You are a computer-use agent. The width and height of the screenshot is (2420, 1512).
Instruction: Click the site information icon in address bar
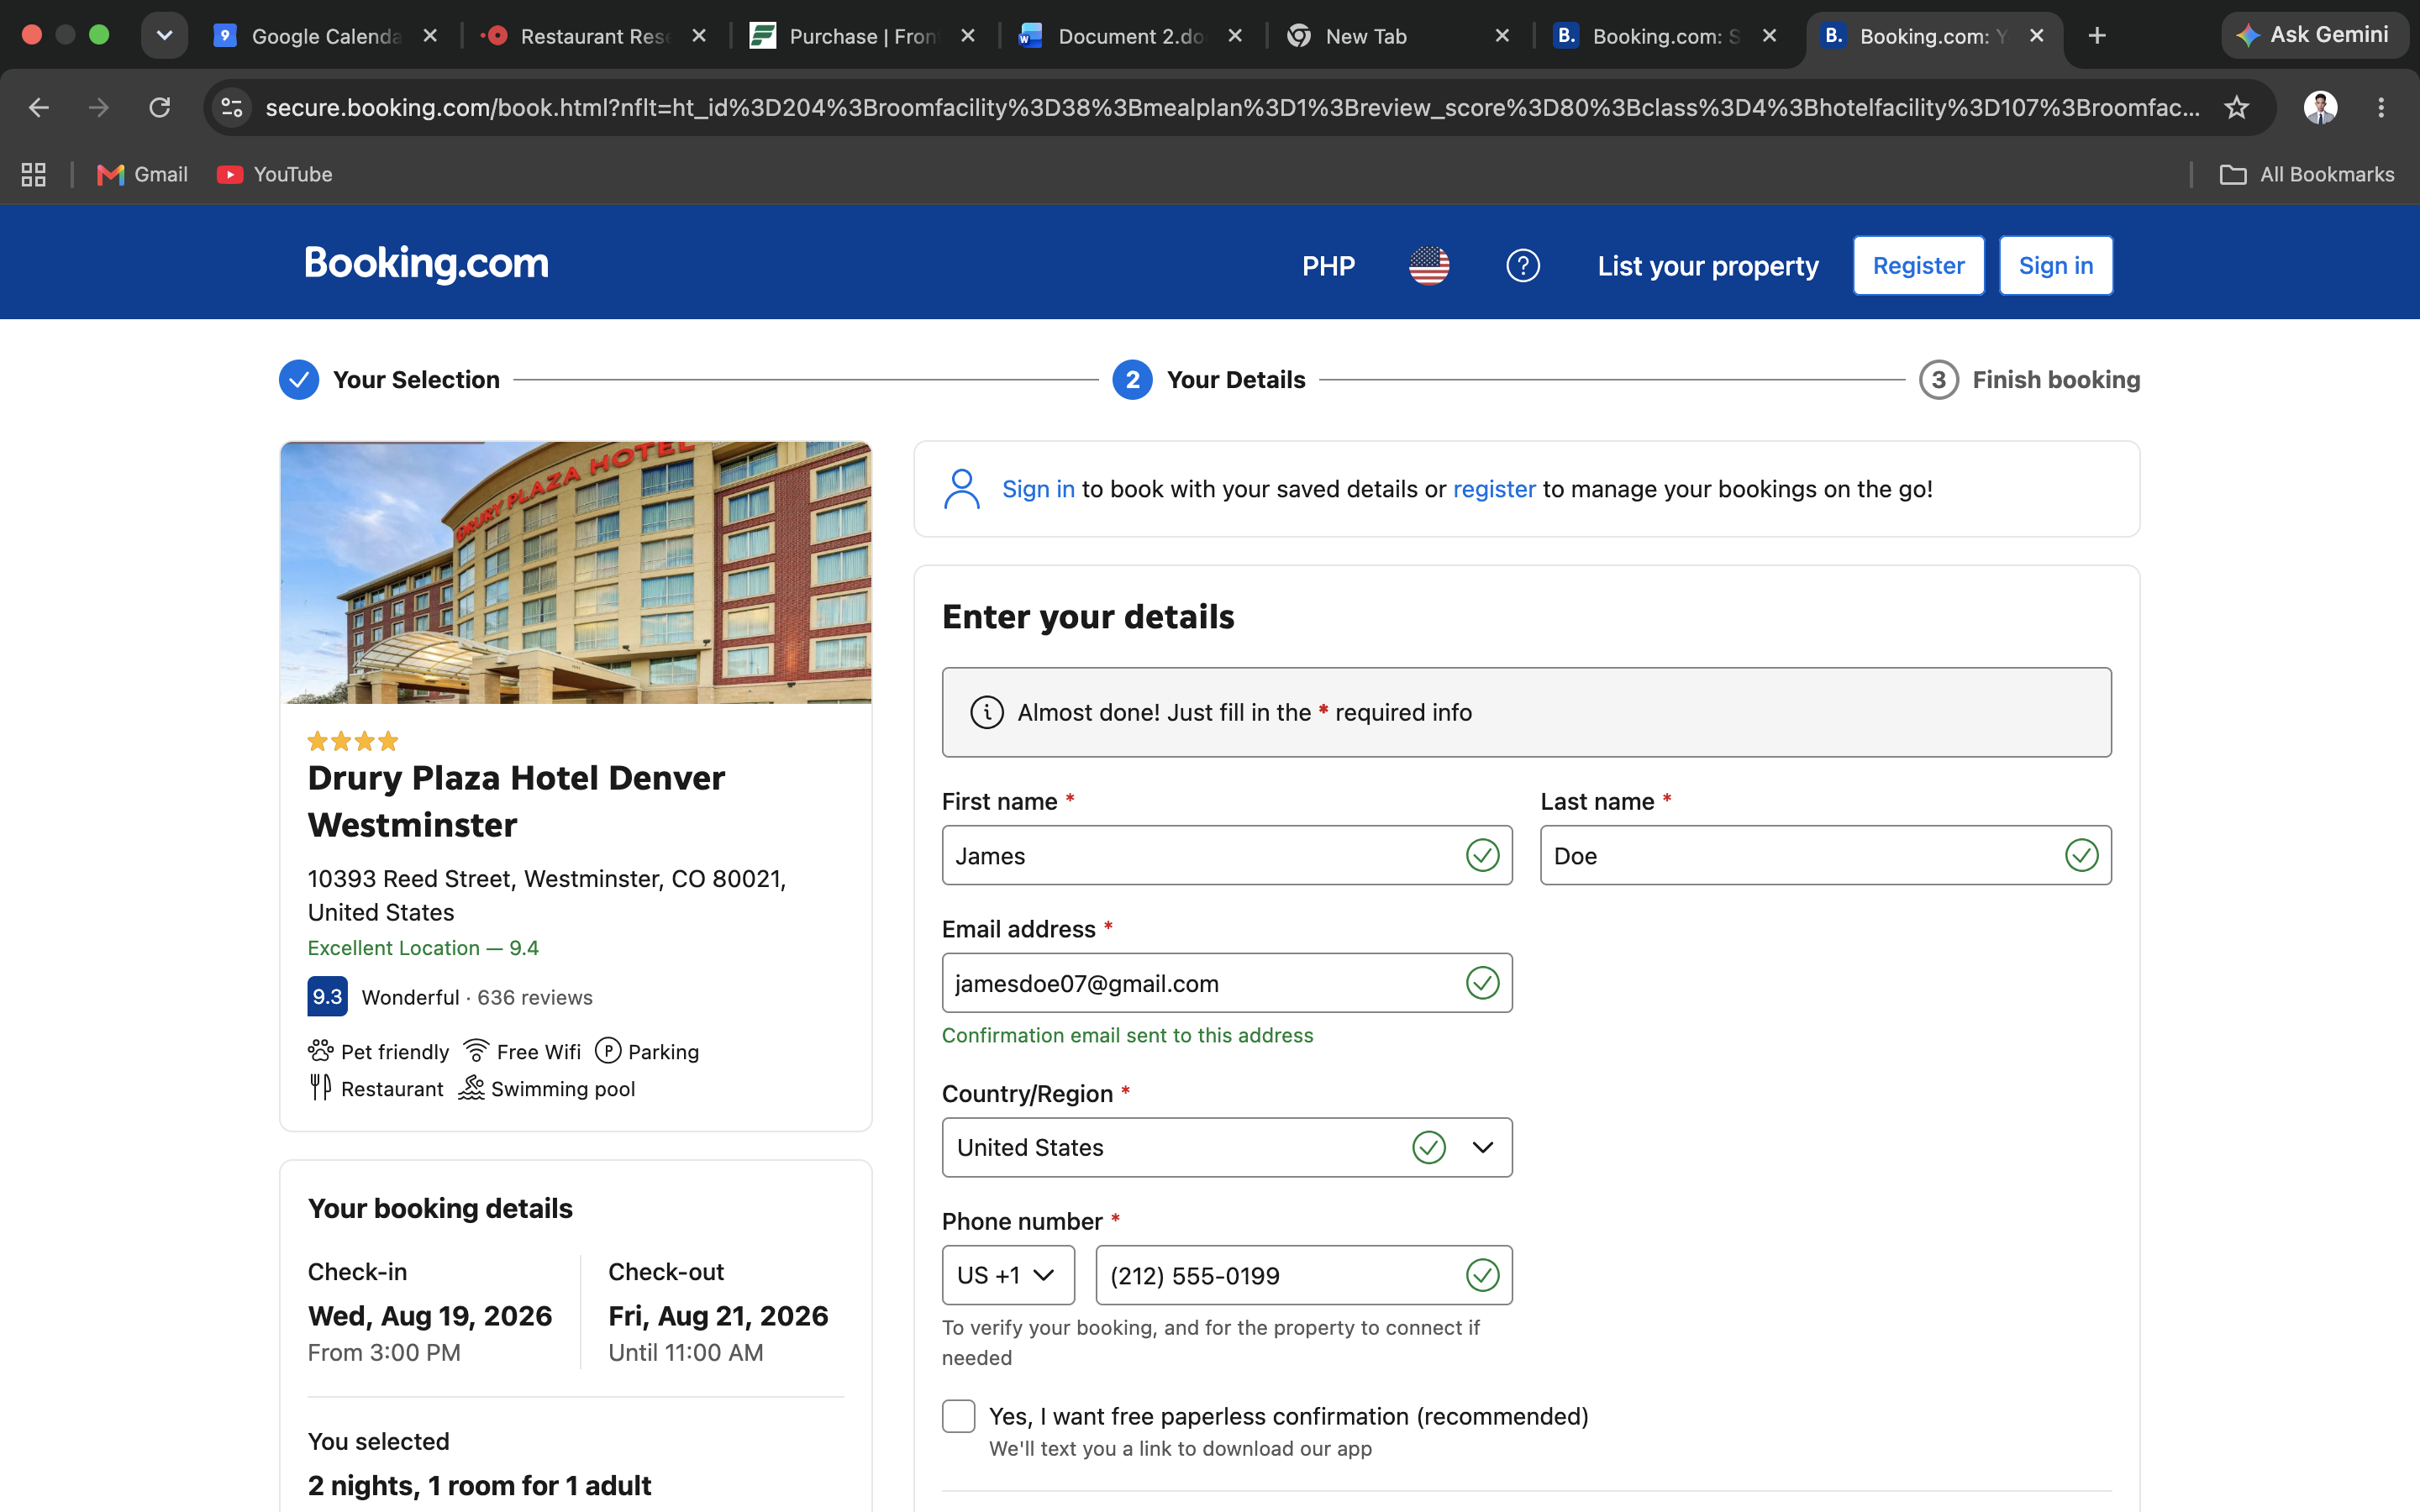[x=232, y=107]
